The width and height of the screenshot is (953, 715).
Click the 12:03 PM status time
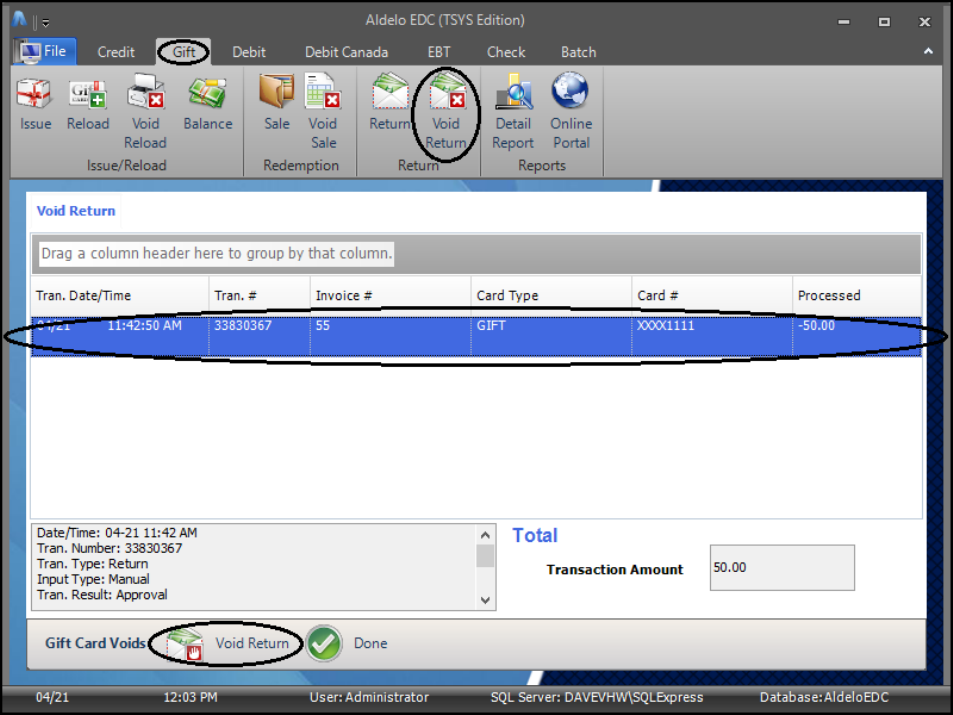[x=190, y=697]
